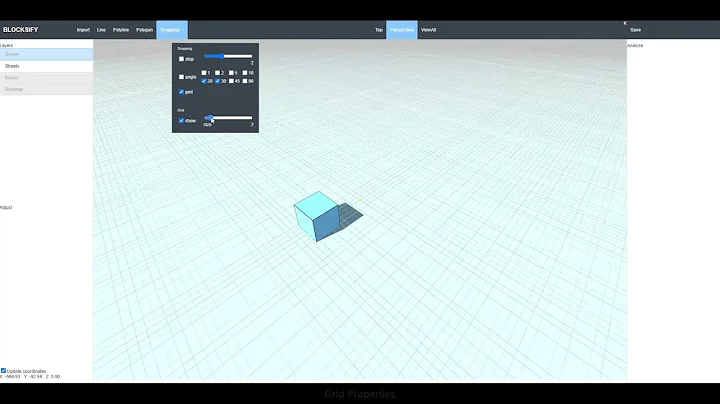Click the ViewAll button
Screen dimensions: 720x404
pyautogui.click(x=428, y=30)
